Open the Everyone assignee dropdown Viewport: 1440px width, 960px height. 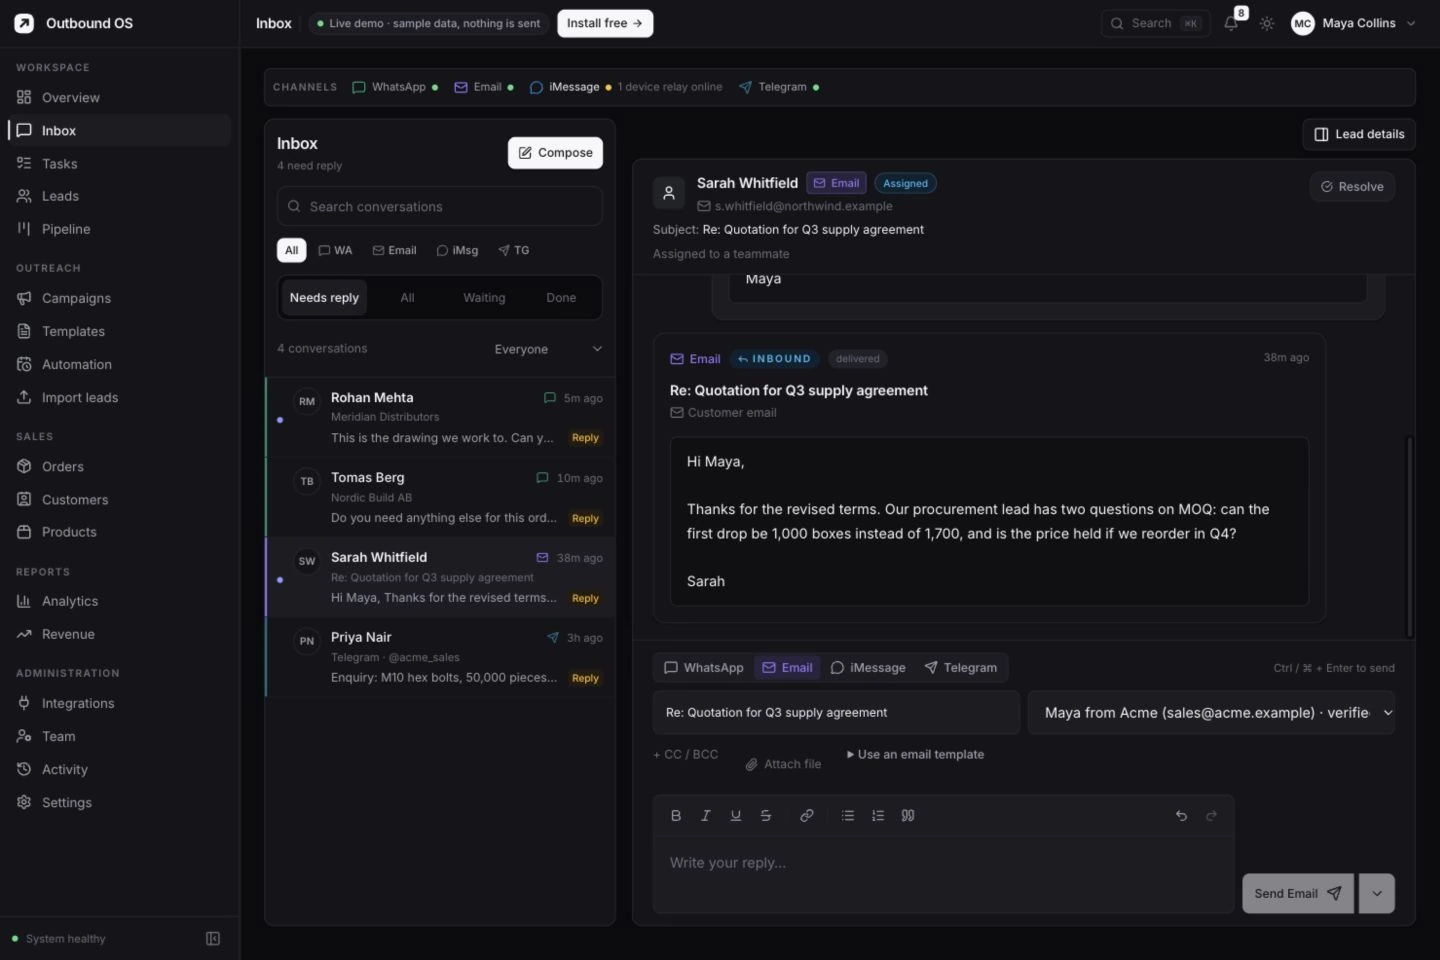coord(548,349)
